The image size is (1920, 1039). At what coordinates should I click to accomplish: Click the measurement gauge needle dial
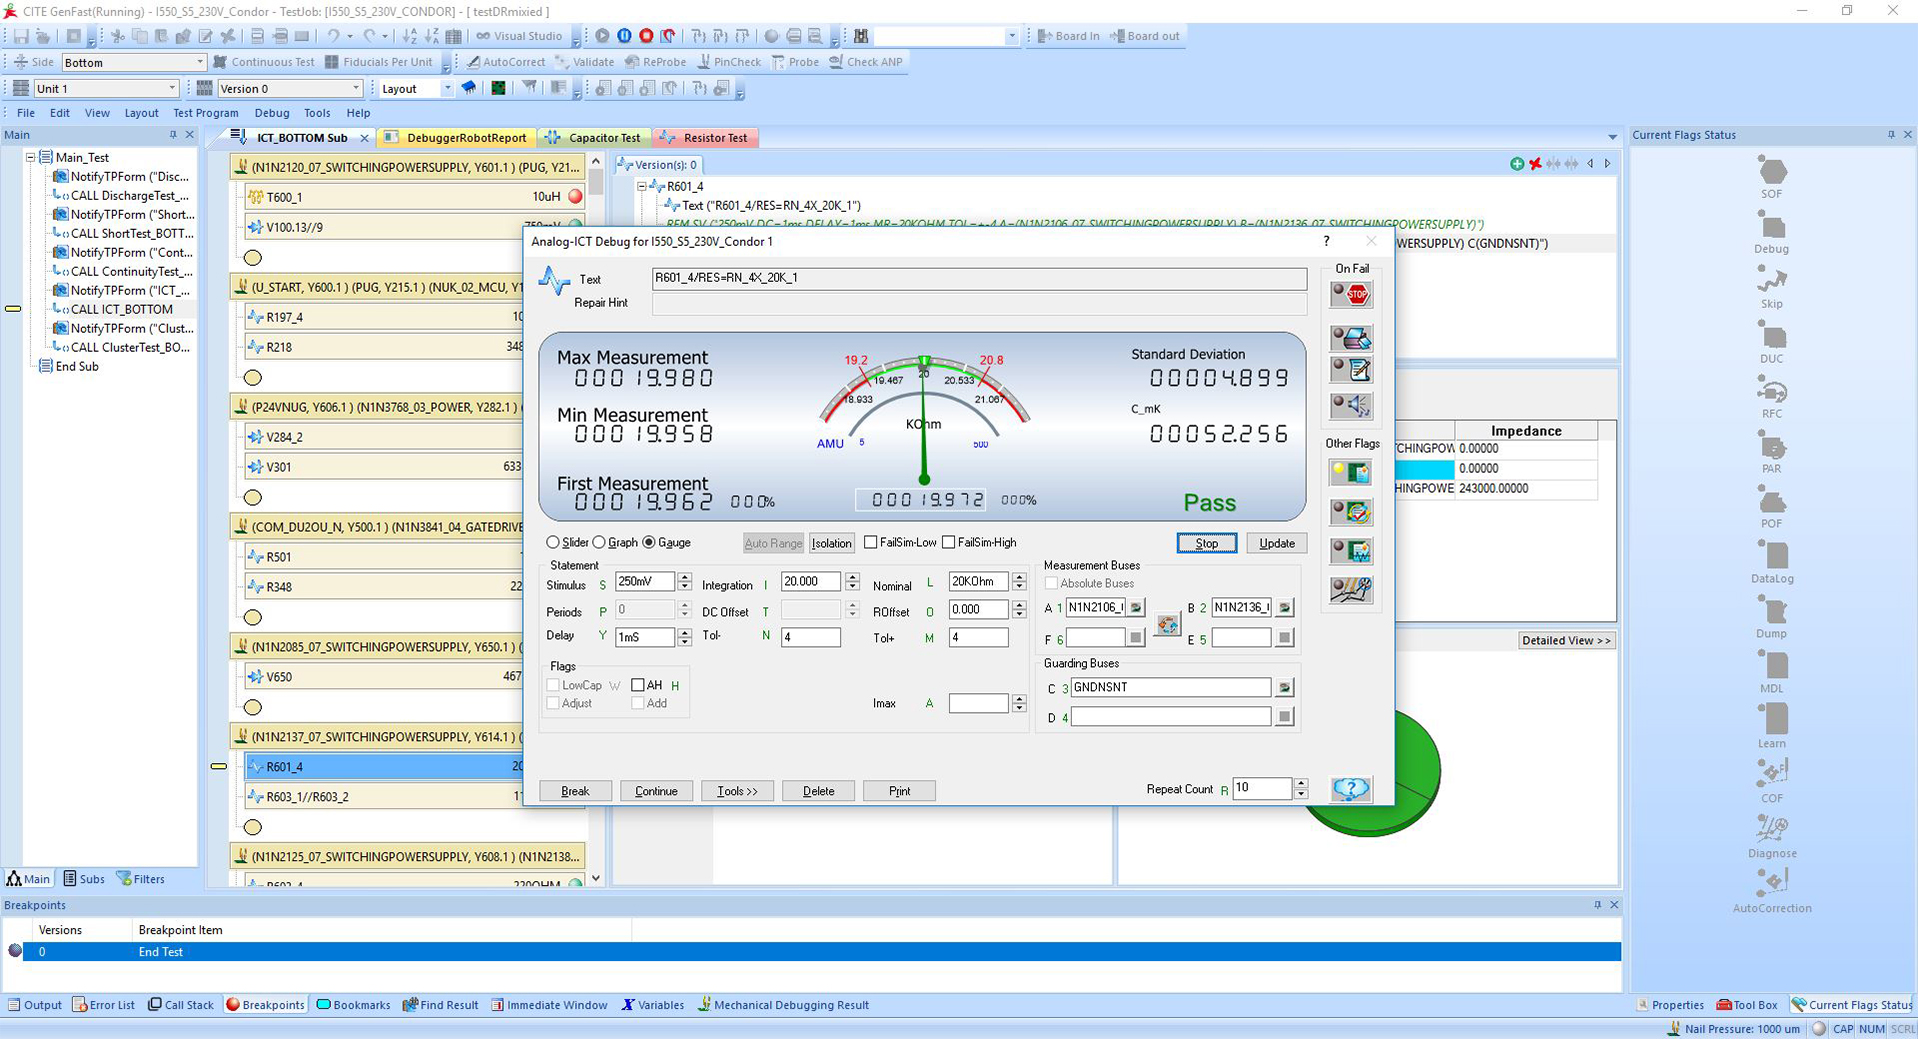924,420
